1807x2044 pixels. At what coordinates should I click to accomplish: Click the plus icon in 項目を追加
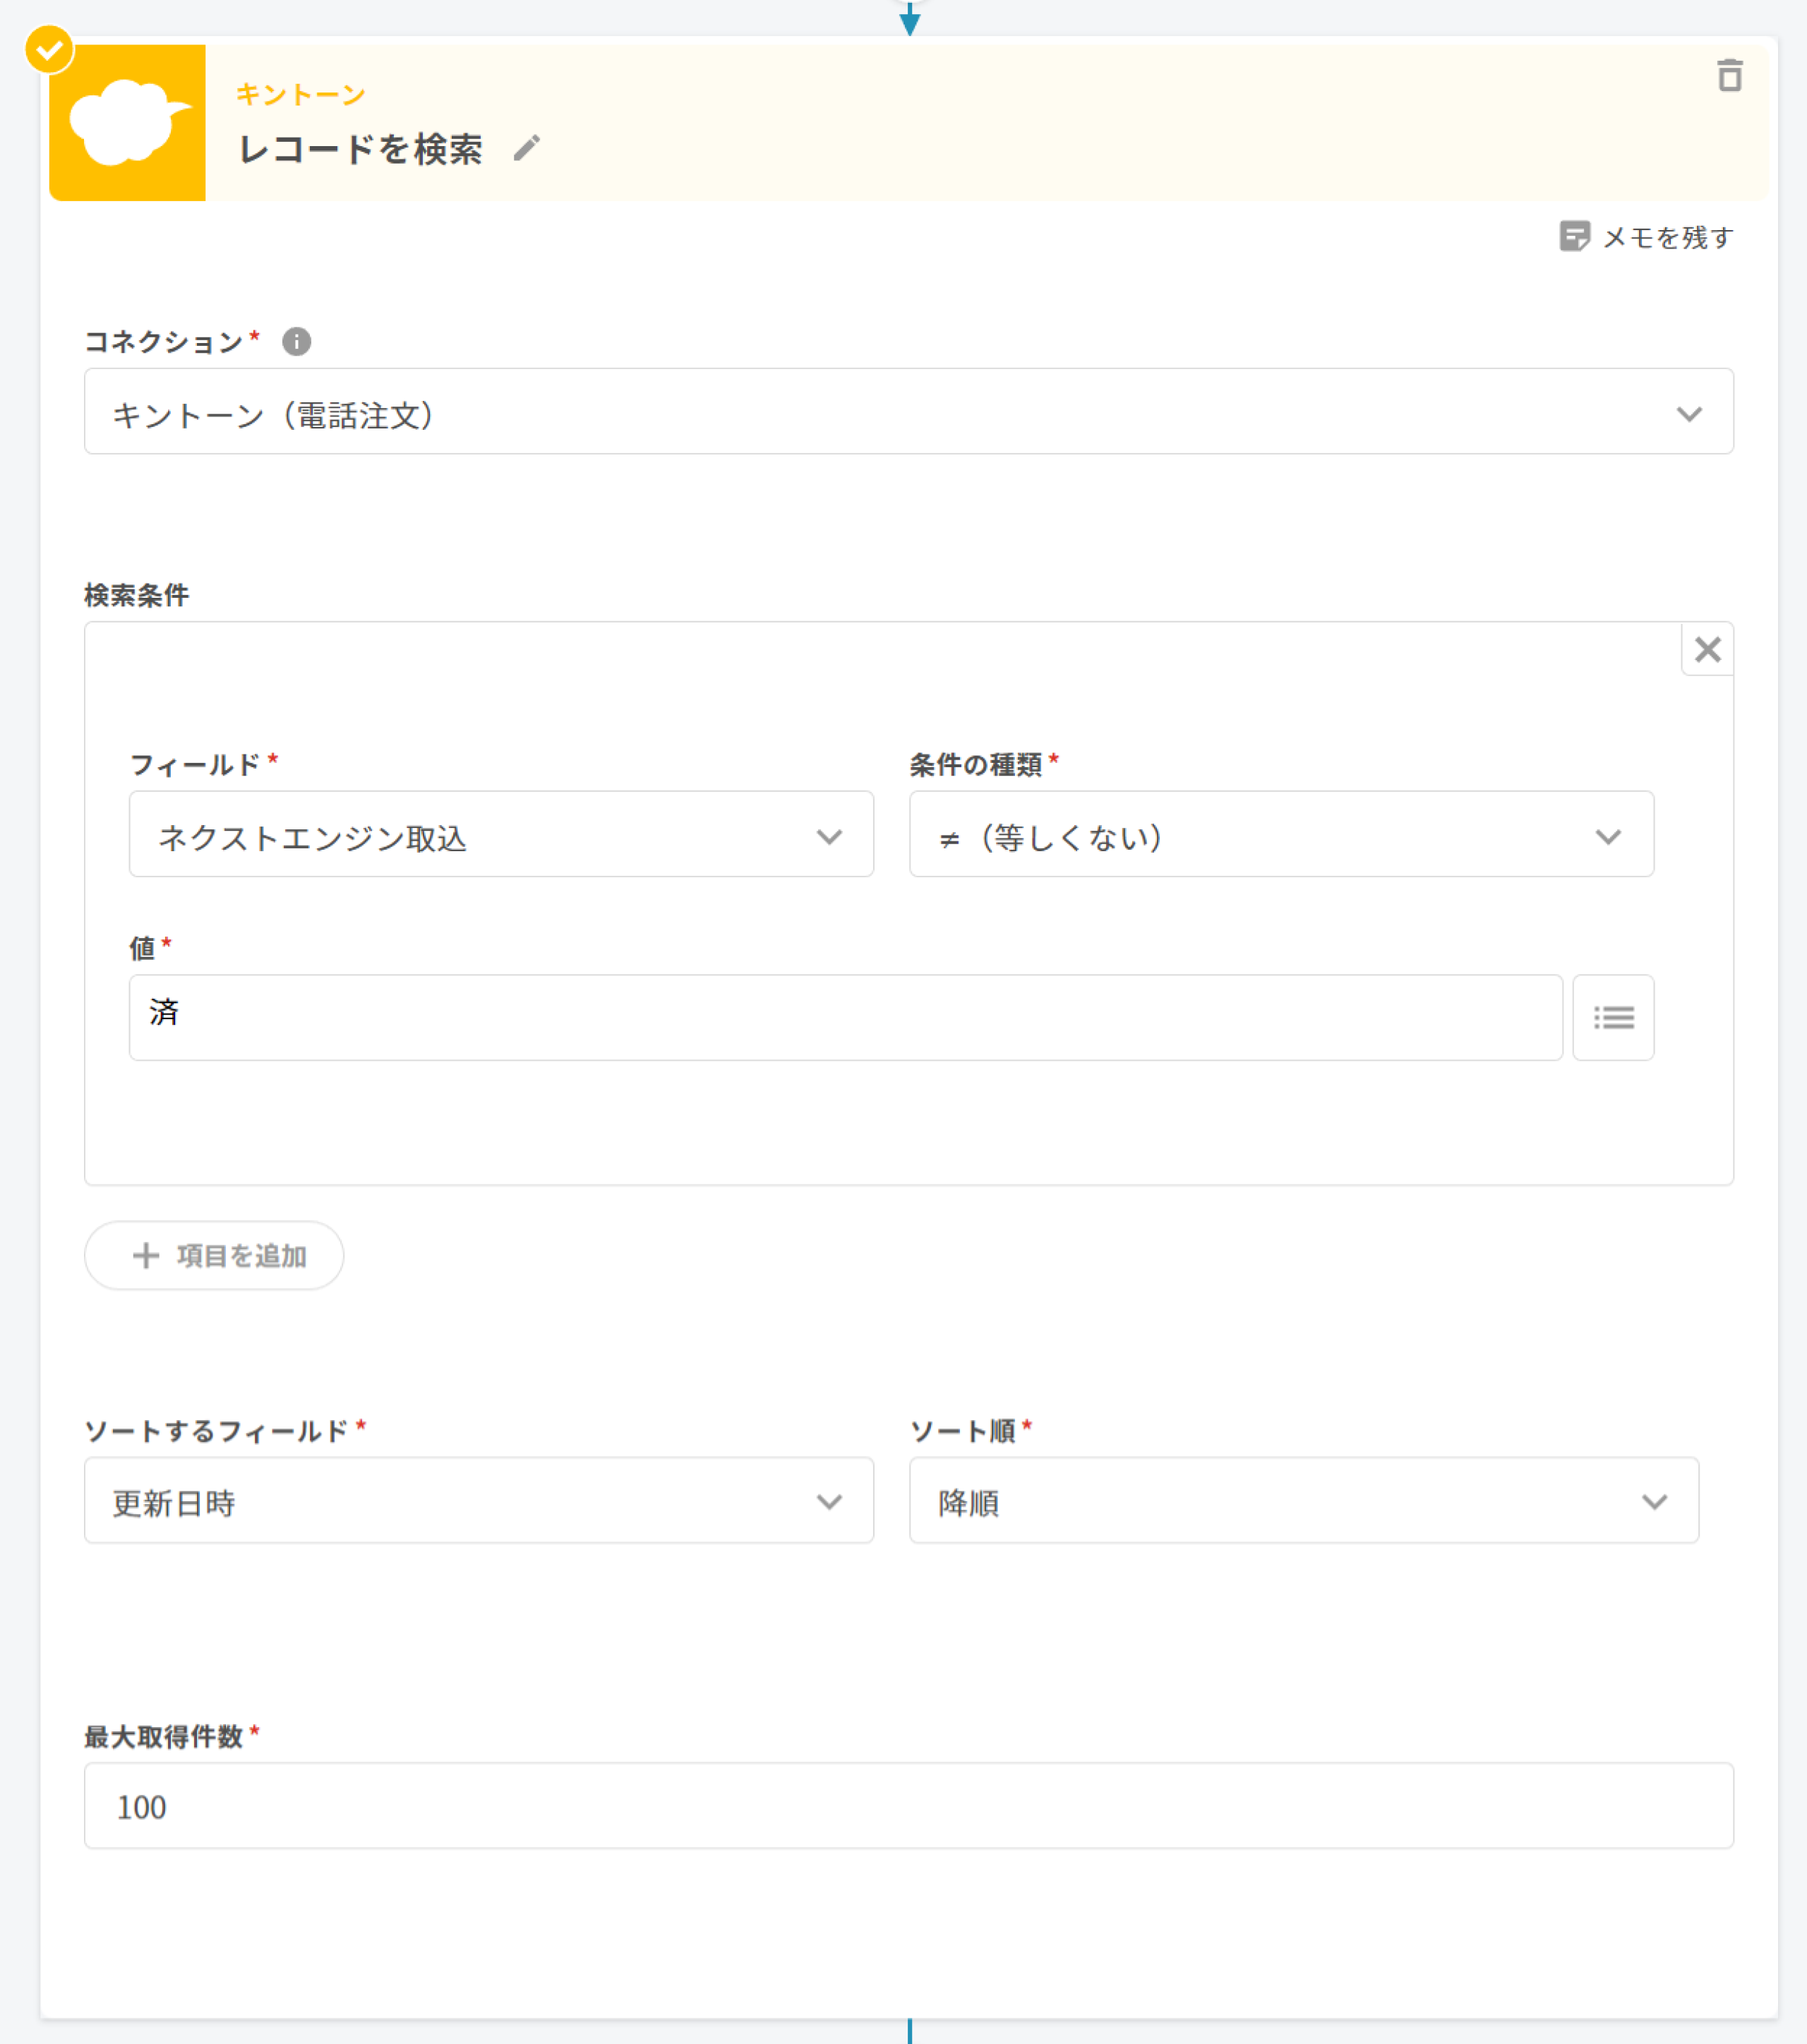click(146, 1255)
